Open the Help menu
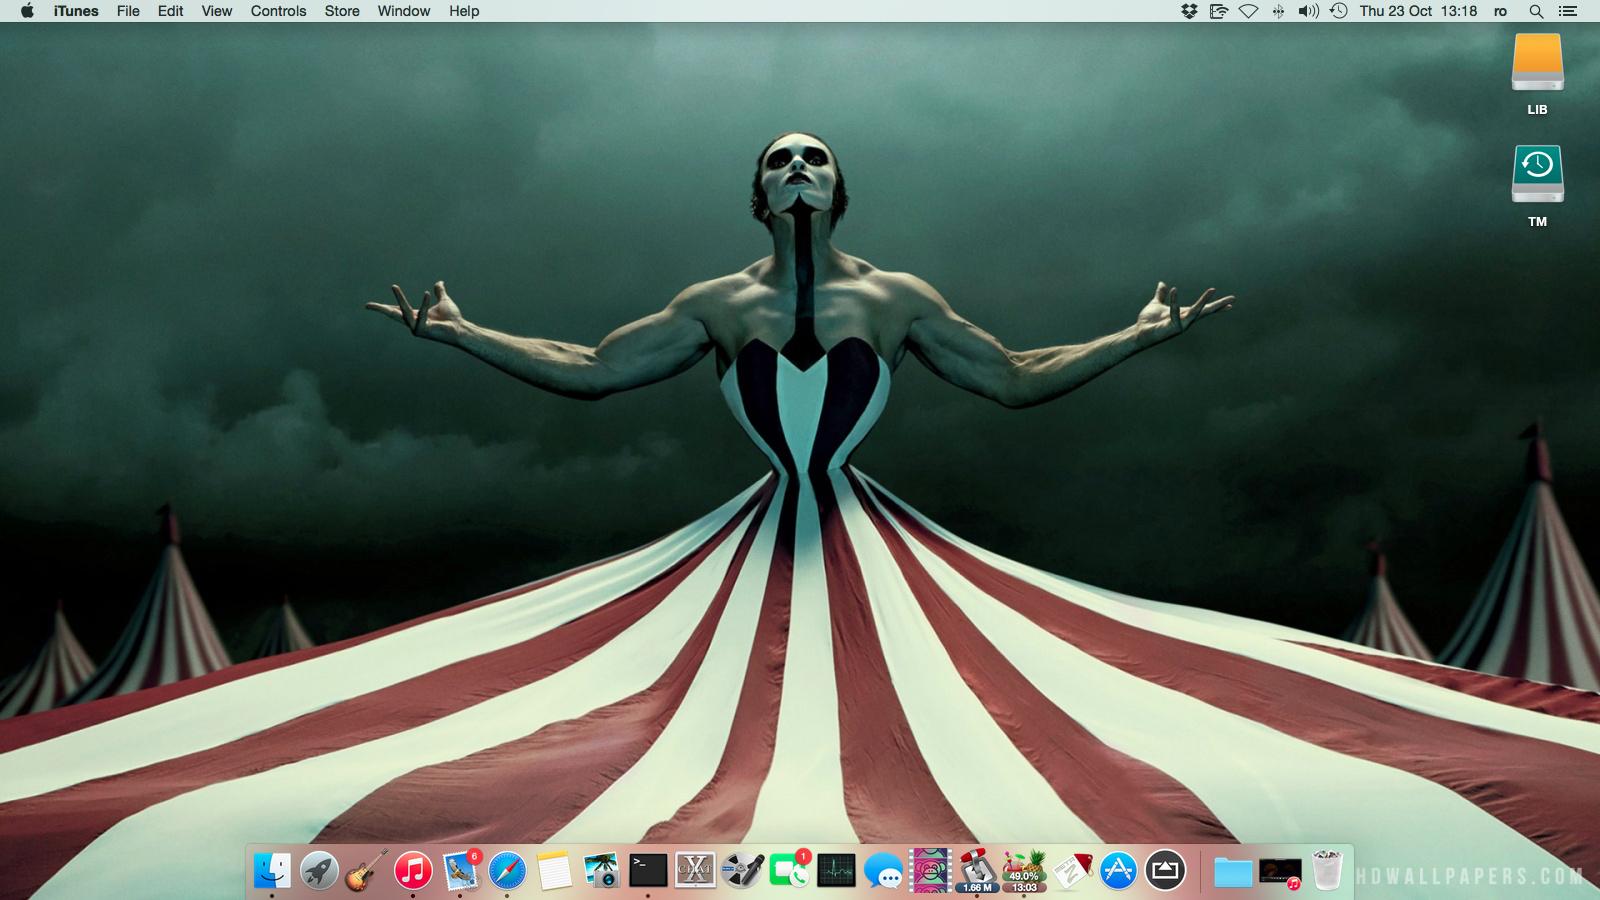This screenshot has height=900, width=1600. [x=464, y=11]
